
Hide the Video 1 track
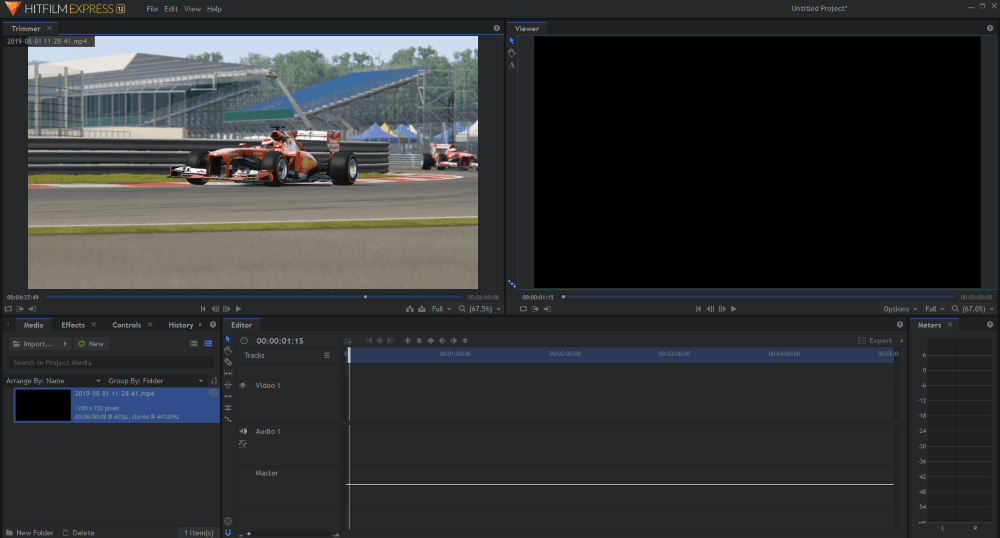coord(242,385)
